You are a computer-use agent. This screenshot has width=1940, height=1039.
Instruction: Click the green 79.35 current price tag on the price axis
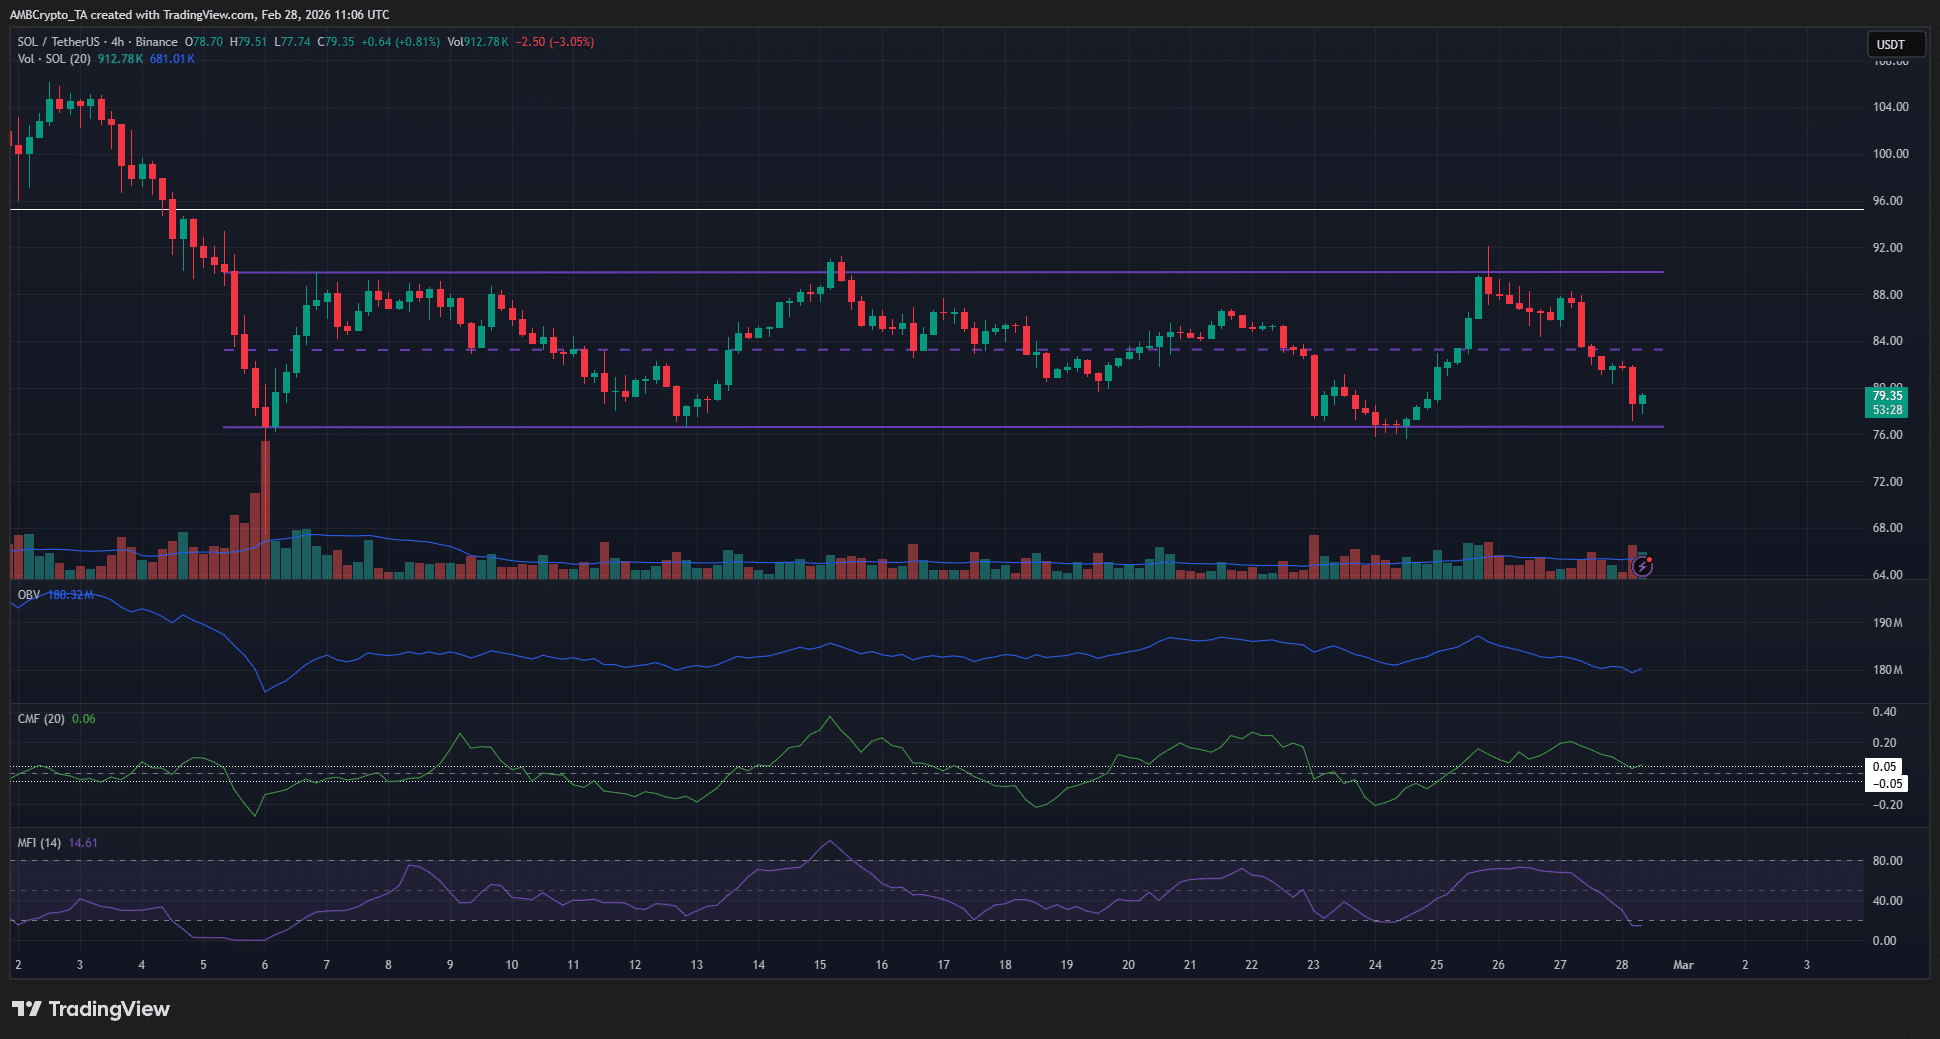(x=1888, y=396)
